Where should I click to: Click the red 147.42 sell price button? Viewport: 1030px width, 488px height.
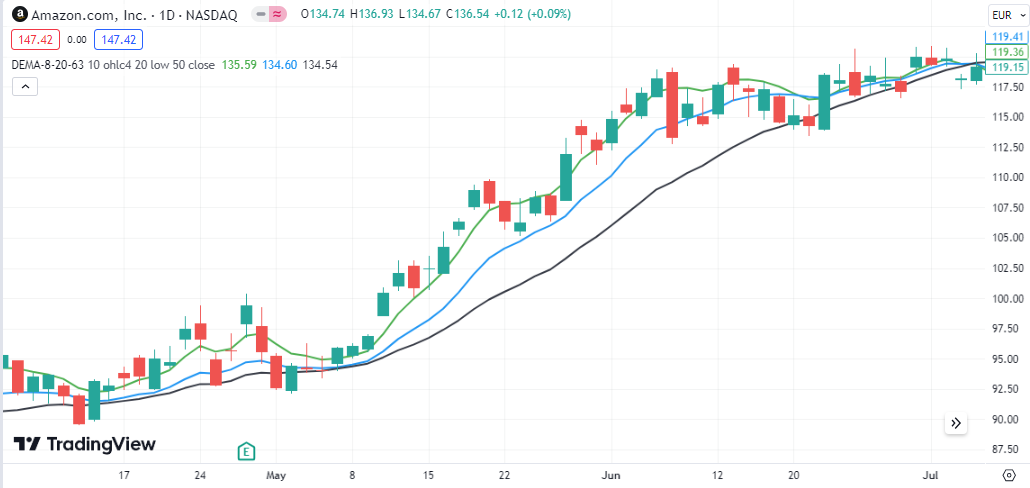click(35, 40)
